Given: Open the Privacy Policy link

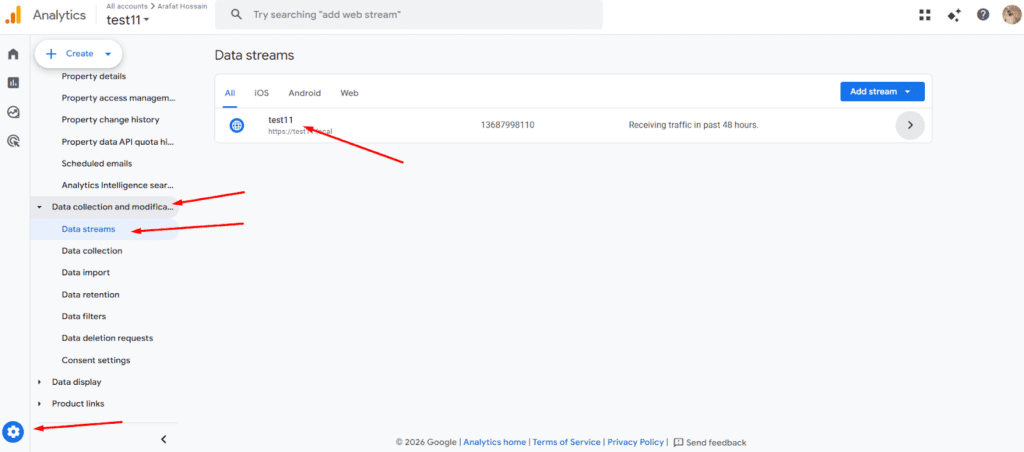Looking at the screenshot, I should tap(635, 442).
